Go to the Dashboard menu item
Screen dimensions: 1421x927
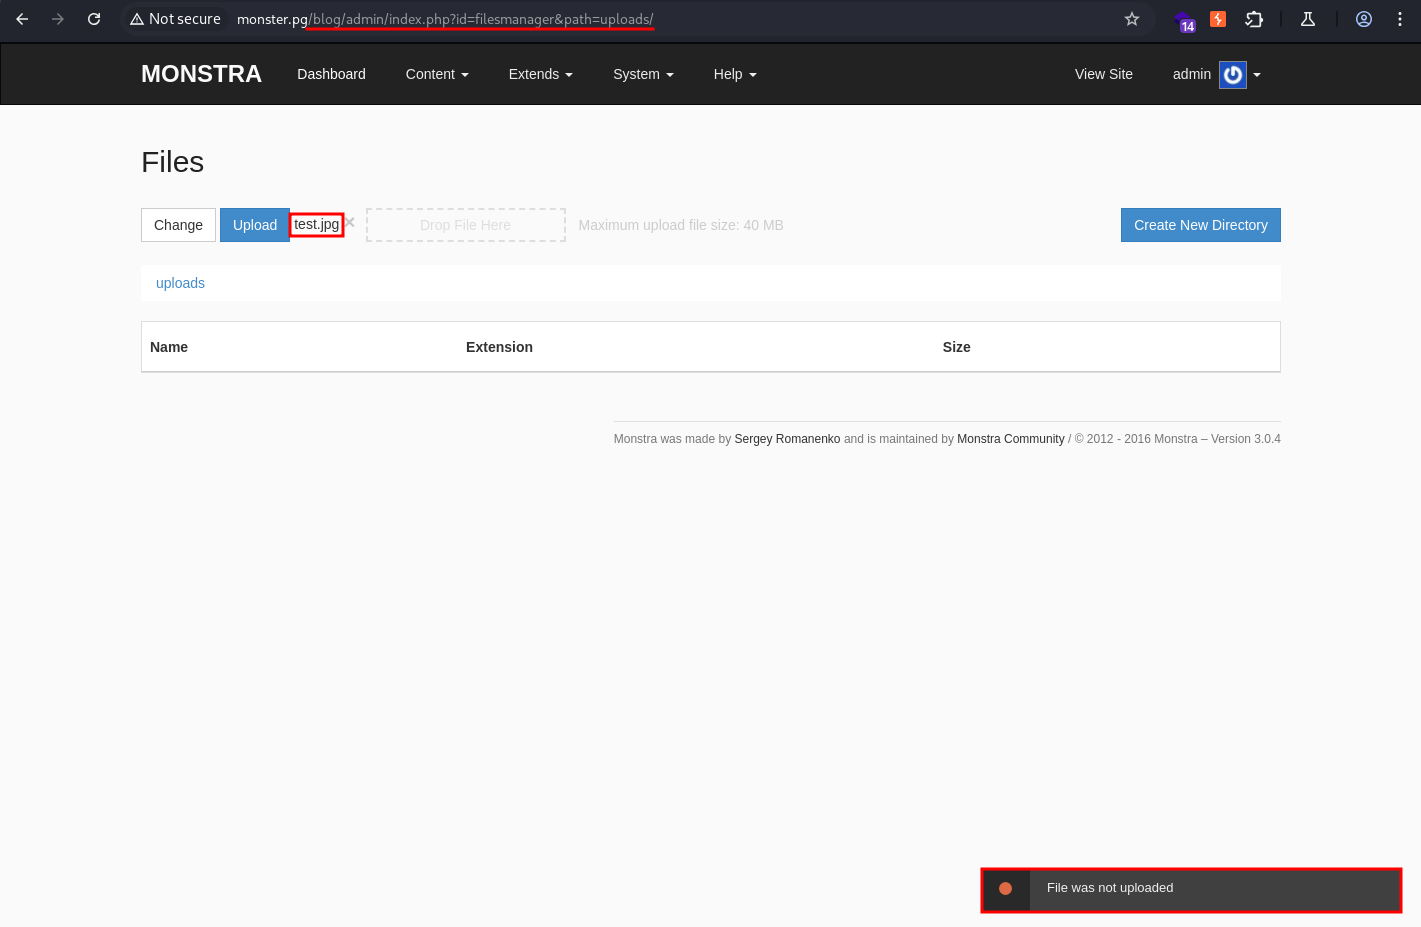coord(331,74)
